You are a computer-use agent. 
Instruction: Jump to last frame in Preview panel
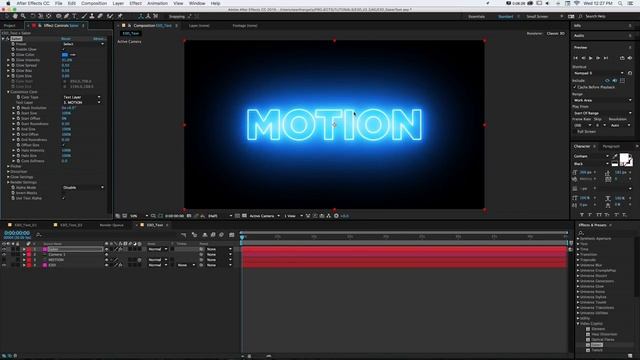pyautogui.click(x=606, y=58)
